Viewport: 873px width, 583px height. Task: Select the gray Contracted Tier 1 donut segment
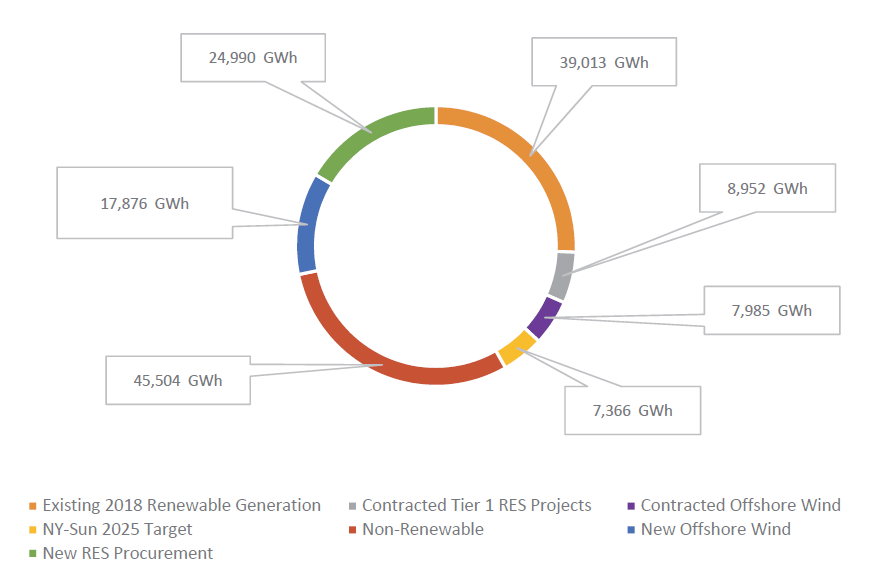coord(565,275)
